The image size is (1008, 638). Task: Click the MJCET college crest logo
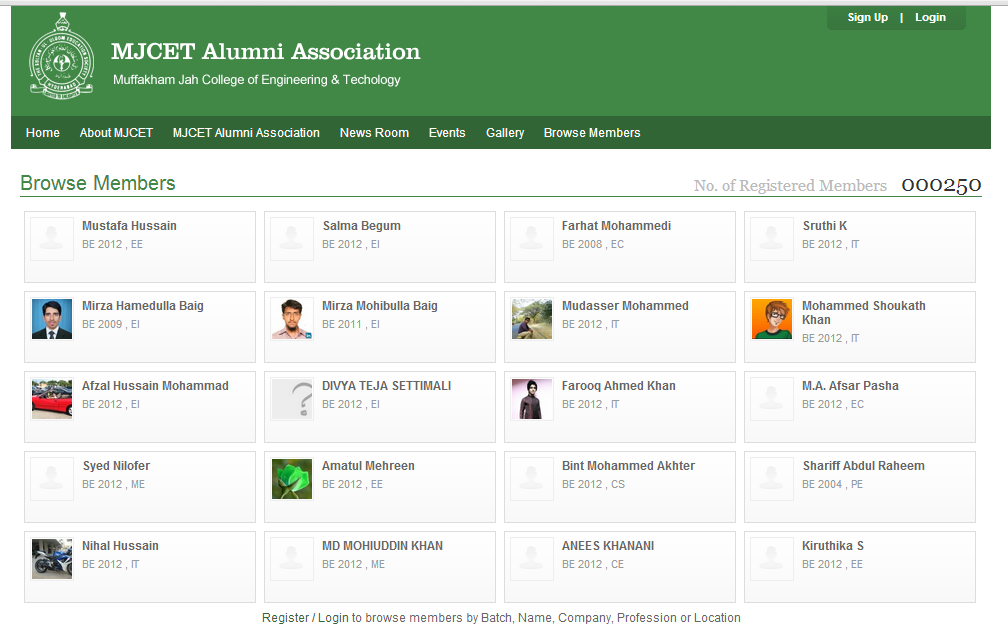tap(62, 56)
